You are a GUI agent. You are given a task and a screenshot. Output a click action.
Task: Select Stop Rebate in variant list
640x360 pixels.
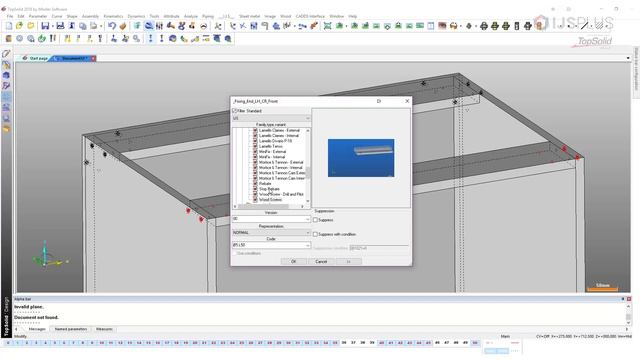[269, 189]
